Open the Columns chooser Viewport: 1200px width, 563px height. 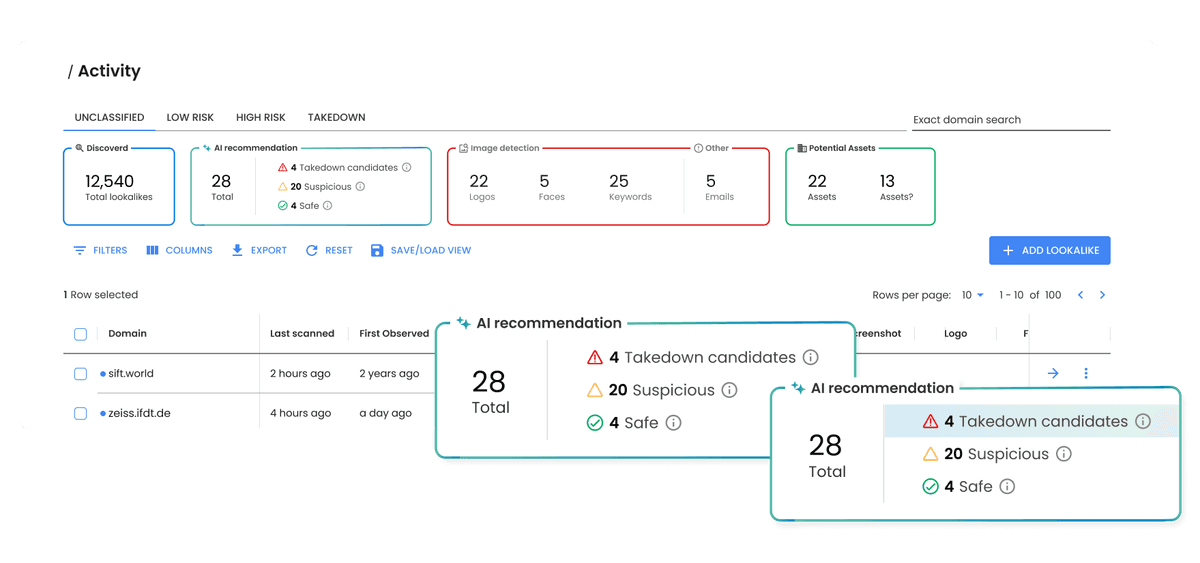pyautogui.click(x=179, y=250)
